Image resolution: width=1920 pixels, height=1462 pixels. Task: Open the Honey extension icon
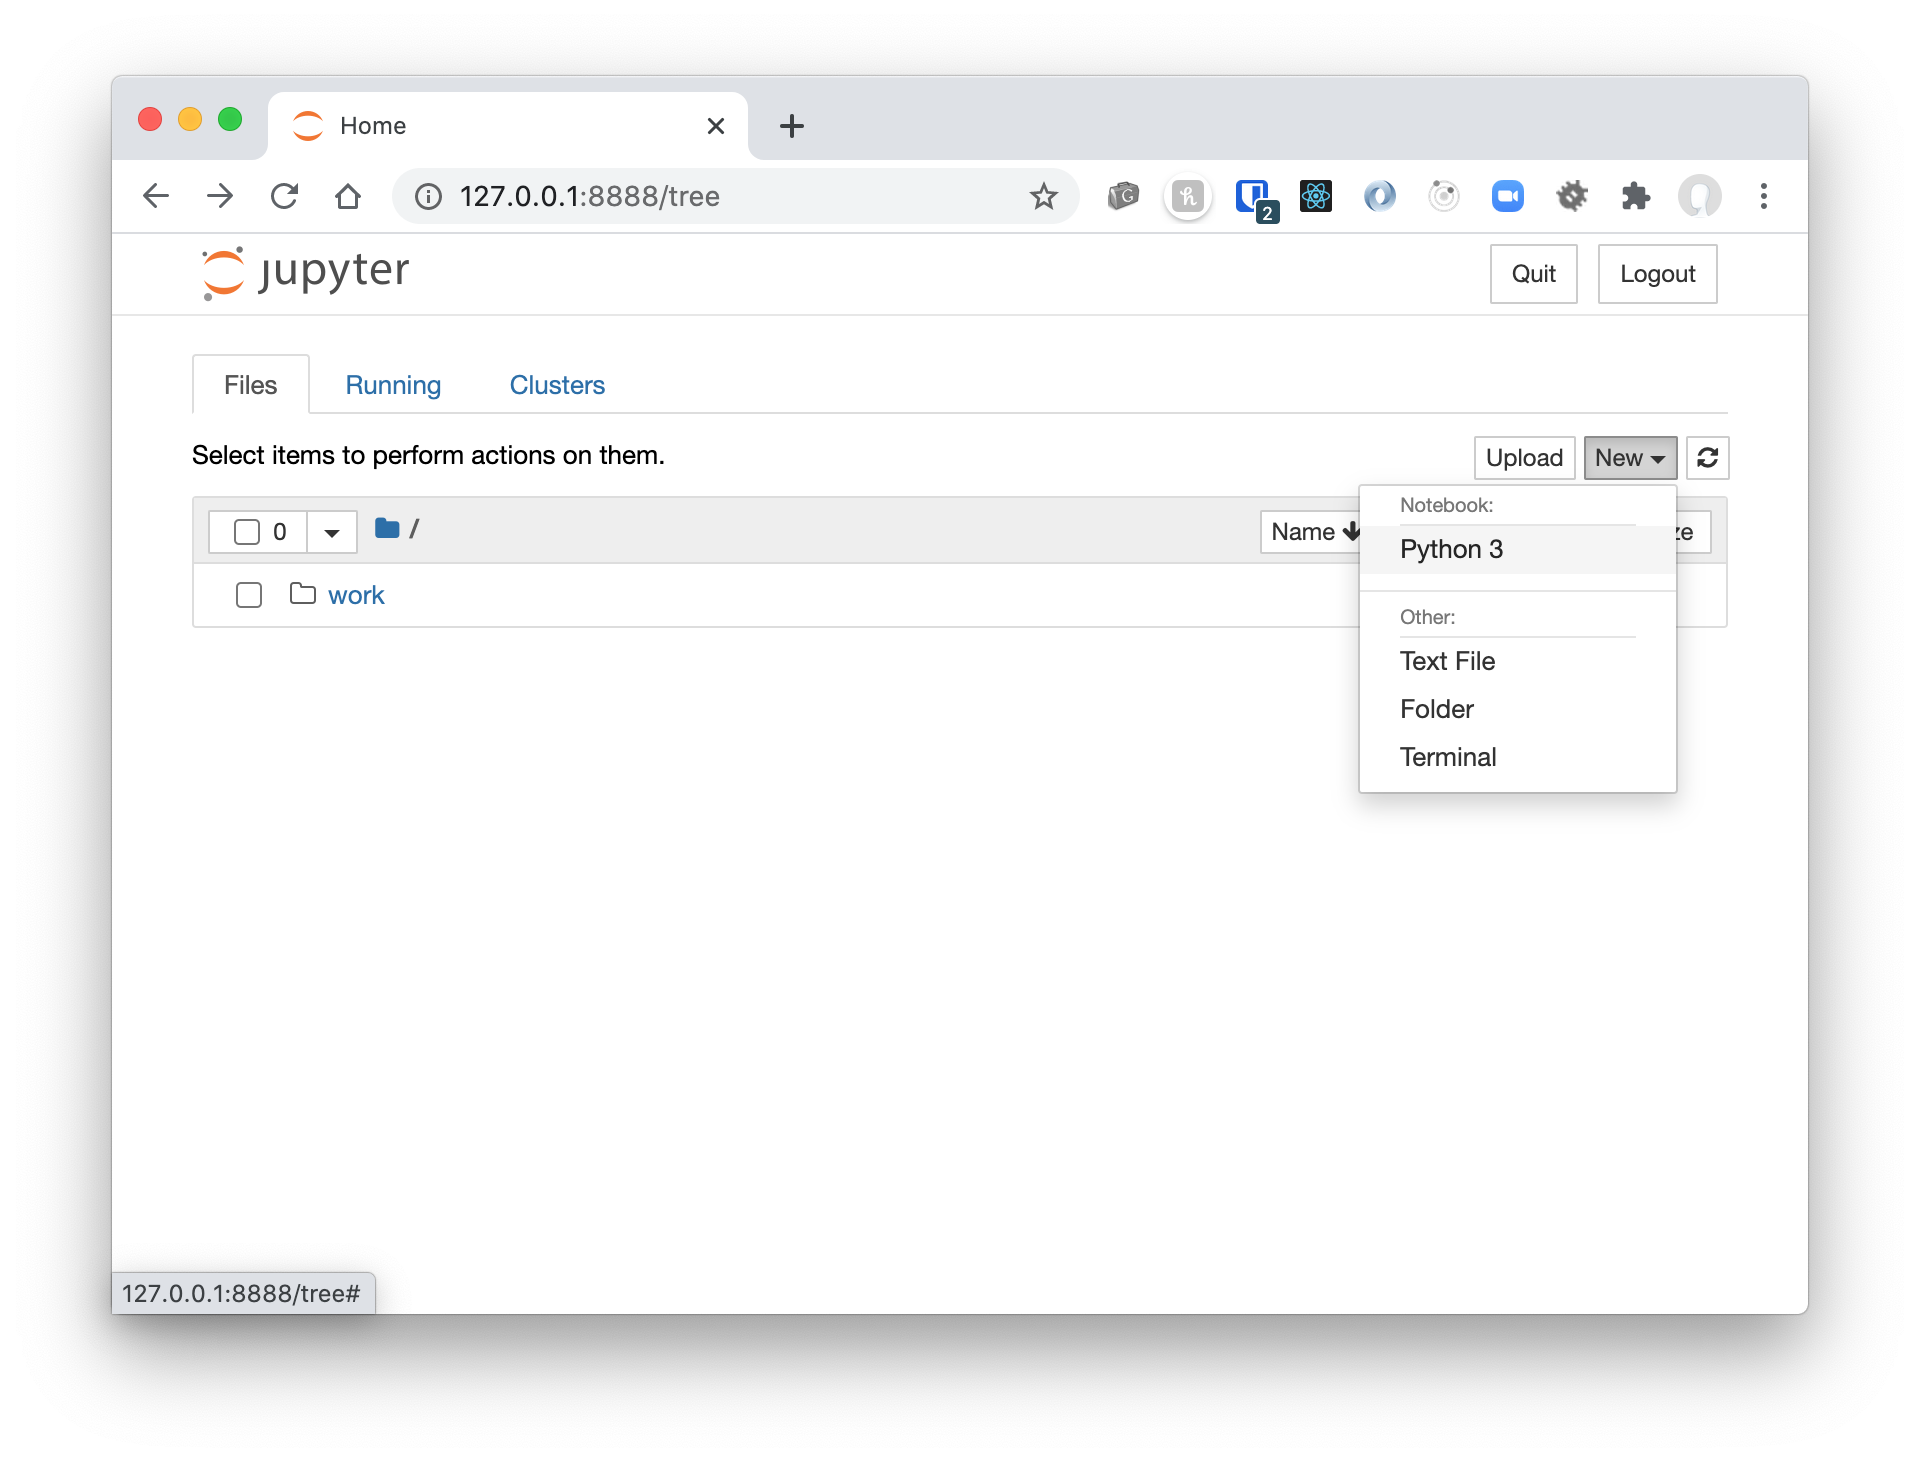click(x=1187, y=196)
